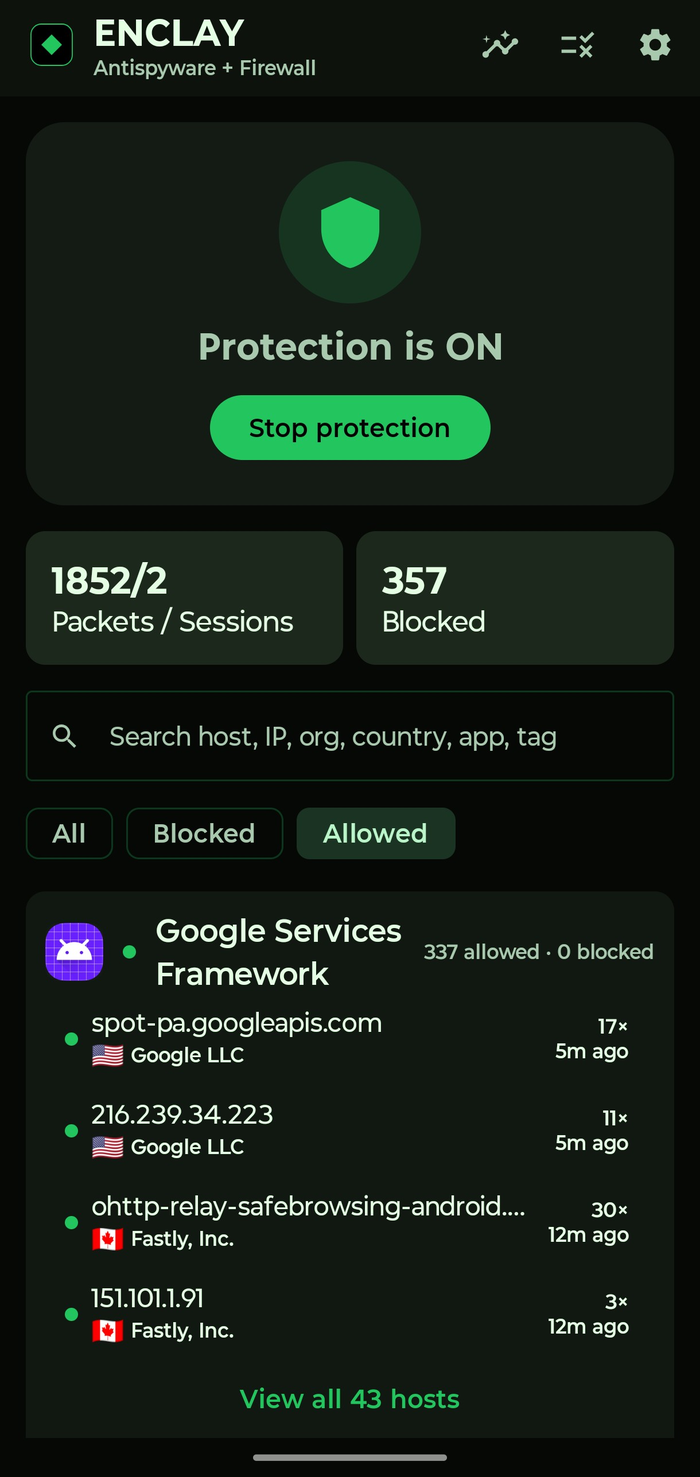Open the Google Services Framework group header
The image size is (700, 1477).
point(350,951)
